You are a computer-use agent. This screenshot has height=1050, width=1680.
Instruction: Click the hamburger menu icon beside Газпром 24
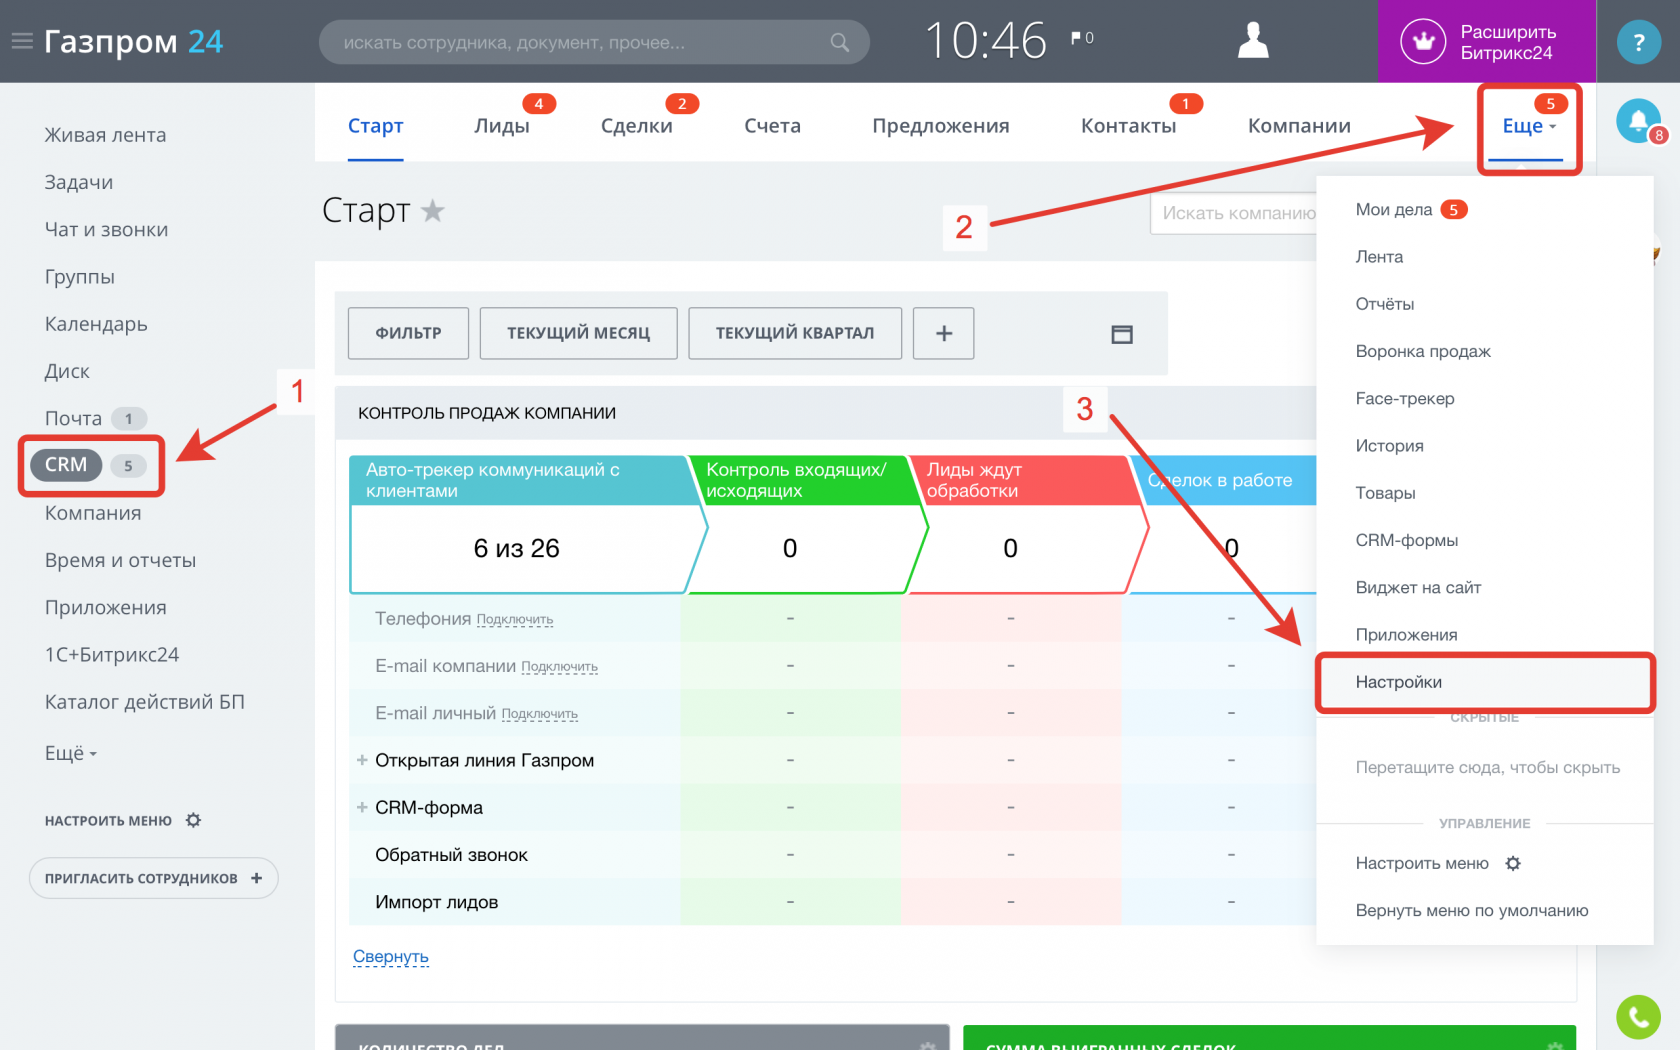[22, 41]
